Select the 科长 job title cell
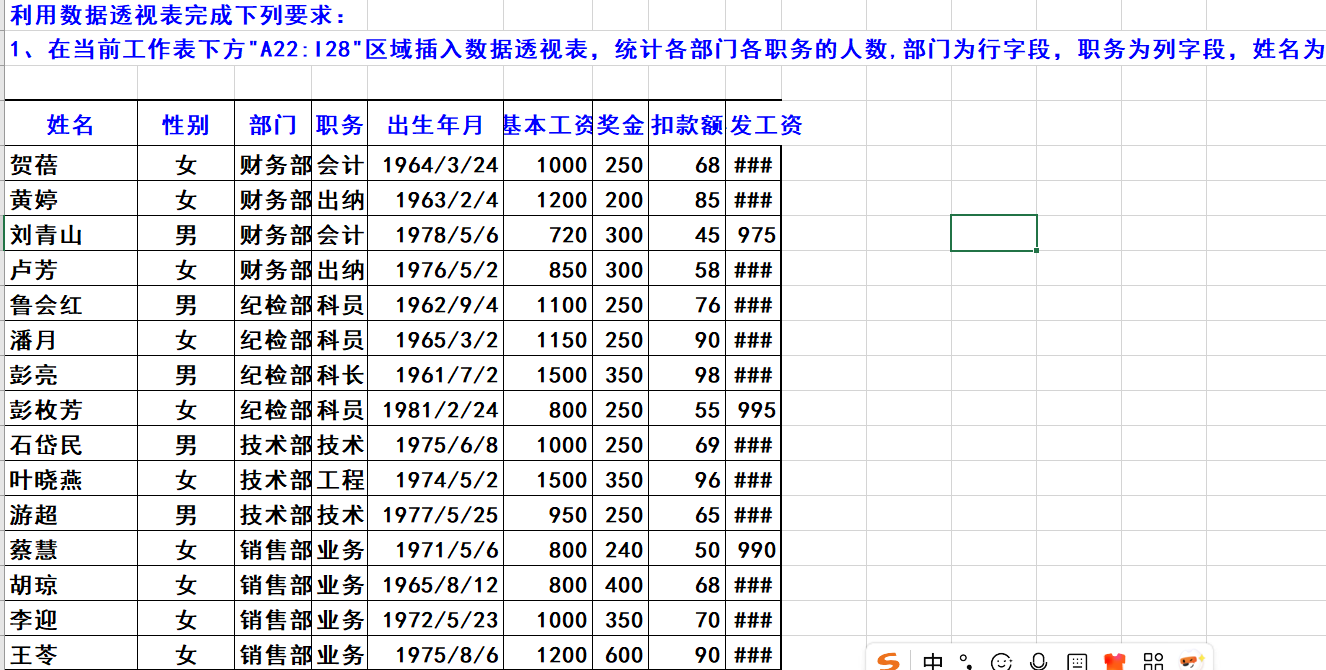This screenshot has height=670, width=1326. pyautogui.click(x=340, y=375)
